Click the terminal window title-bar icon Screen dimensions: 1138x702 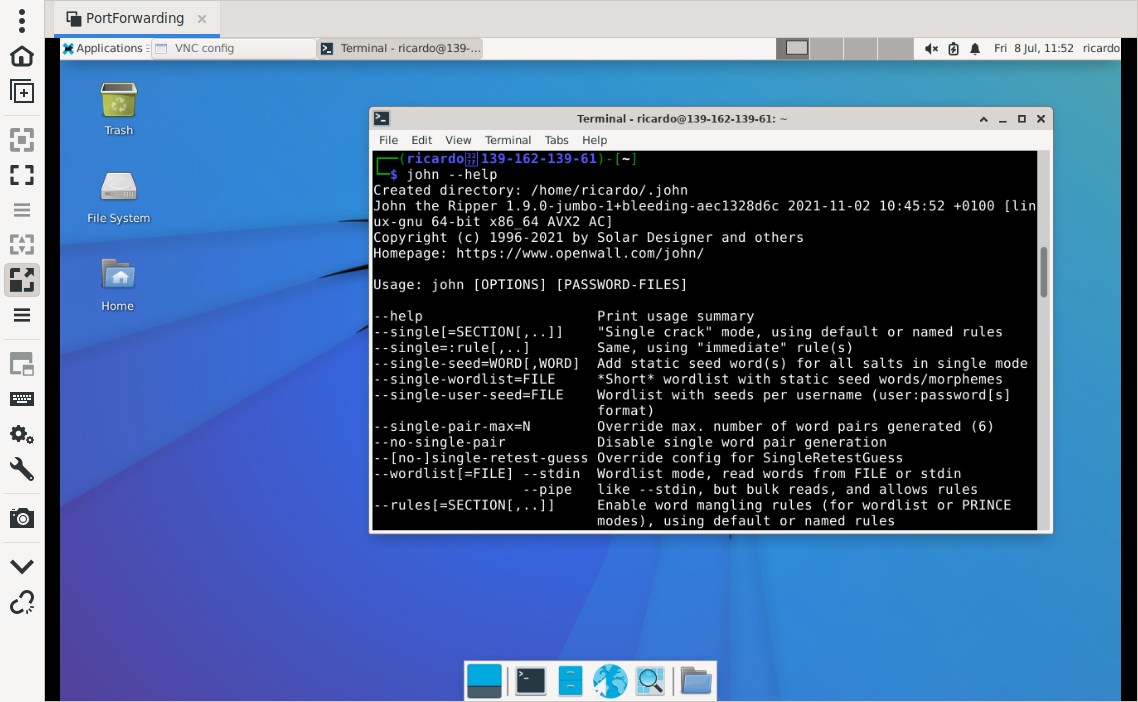[x=382, y=118]
